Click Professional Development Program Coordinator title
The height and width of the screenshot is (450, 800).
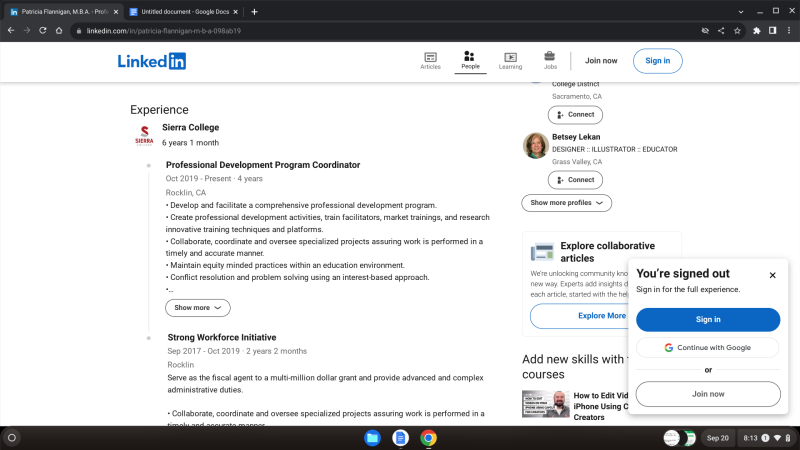263,165
